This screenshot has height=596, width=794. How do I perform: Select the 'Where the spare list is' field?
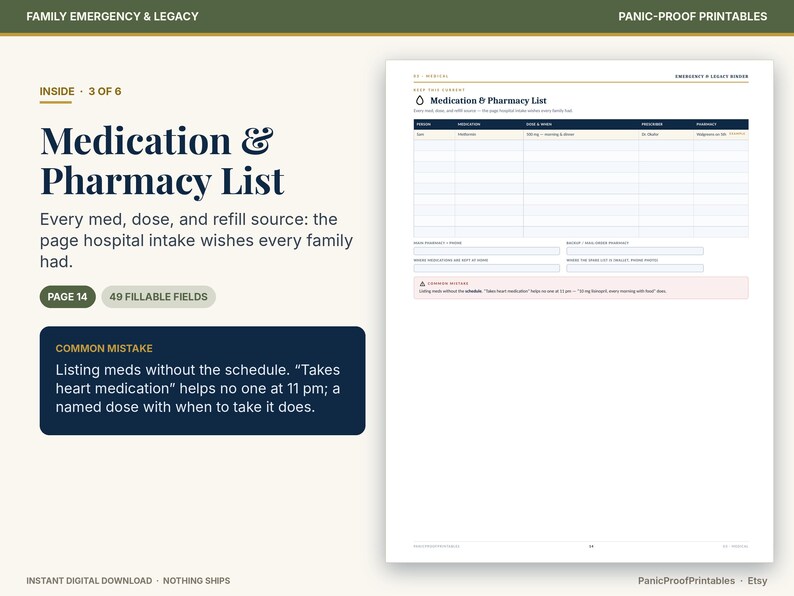point(635,268)
